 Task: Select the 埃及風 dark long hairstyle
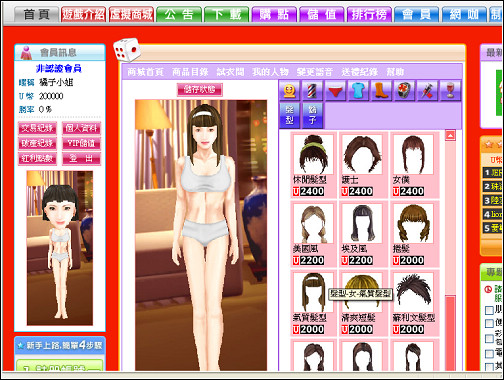click(x=362, y=223)
